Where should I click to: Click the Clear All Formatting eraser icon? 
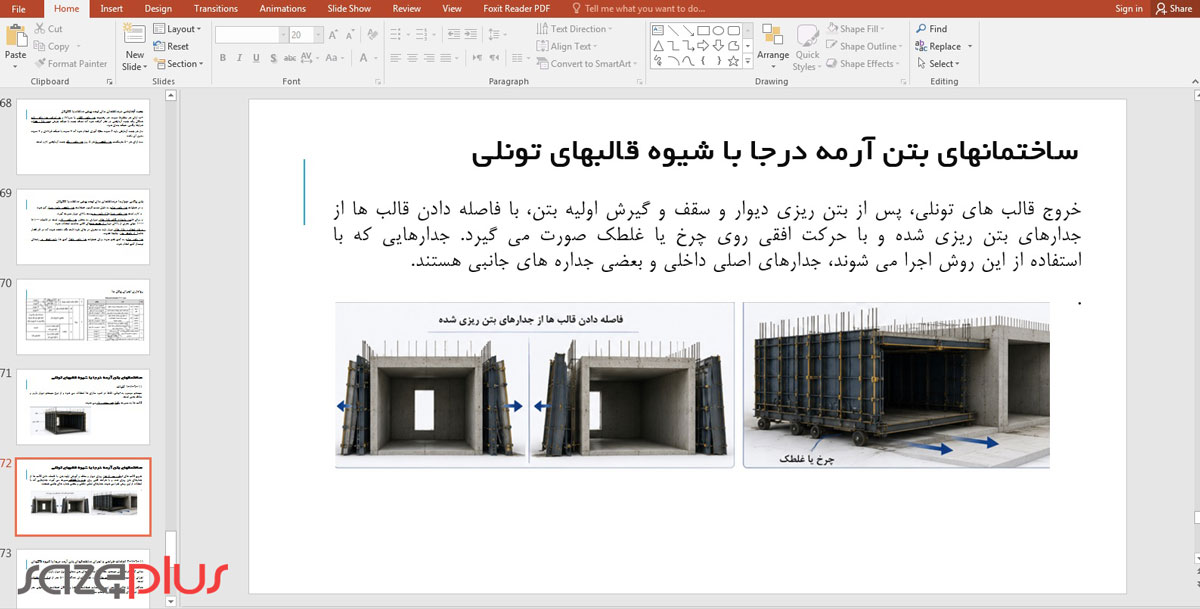pos(372,35)
